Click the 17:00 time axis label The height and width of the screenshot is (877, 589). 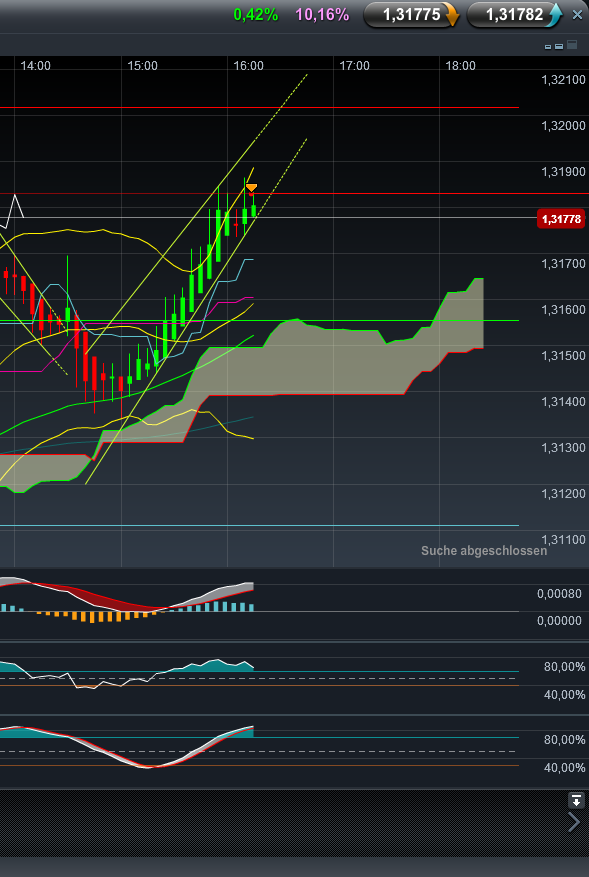pyautogui.click(x=355, y=66)
